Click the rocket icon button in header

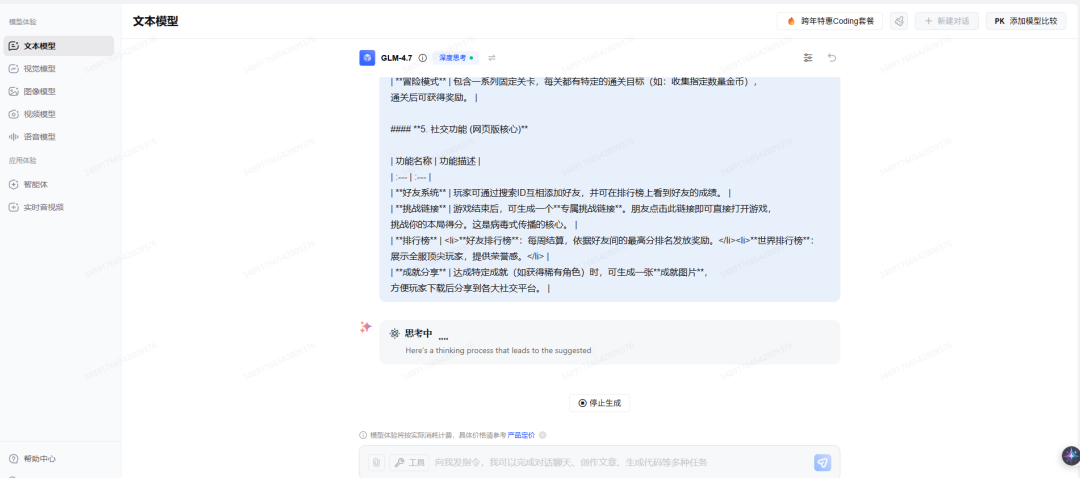[899, 21]
